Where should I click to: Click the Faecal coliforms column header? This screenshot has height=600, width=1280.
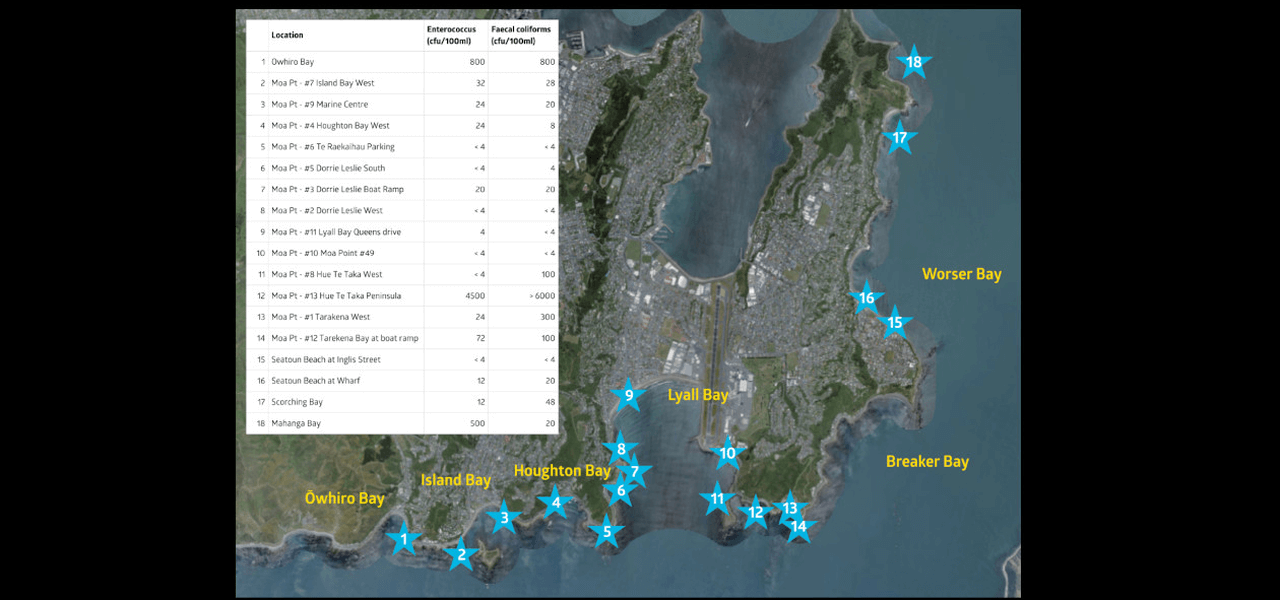coord(520,35)
